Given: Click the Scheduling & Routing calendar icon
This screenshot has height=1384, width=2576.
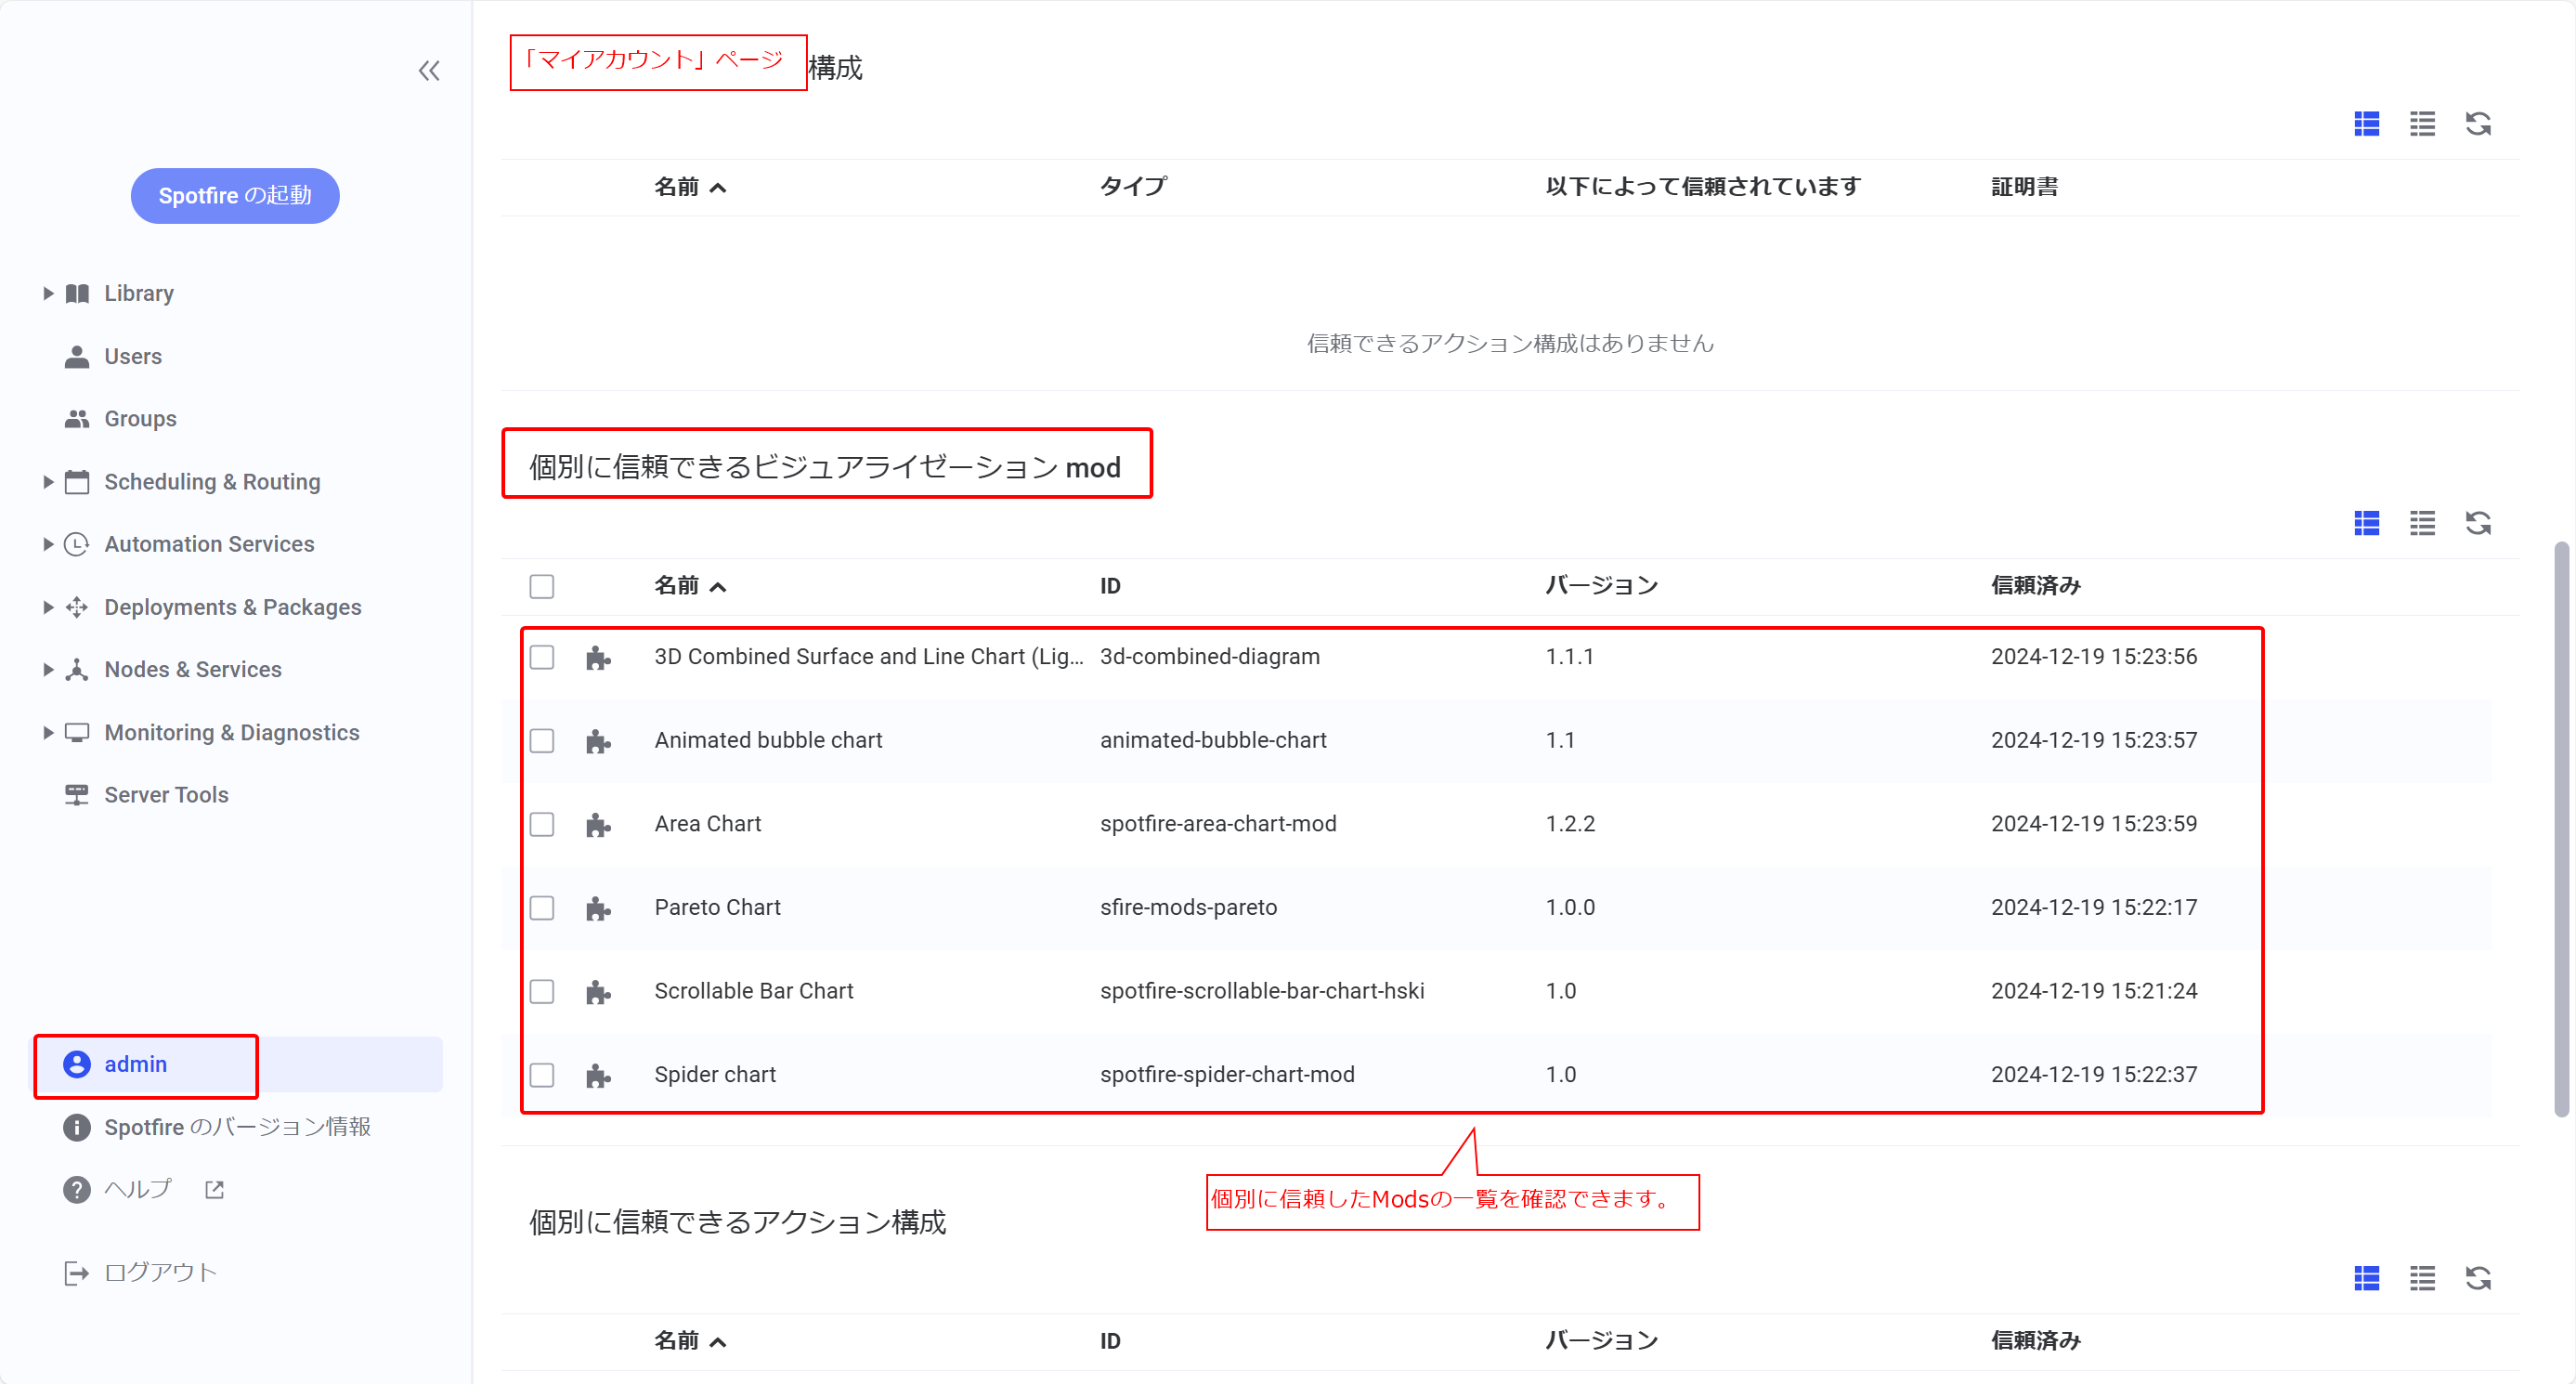Looking at the screenshot, I should click(77, 482).
